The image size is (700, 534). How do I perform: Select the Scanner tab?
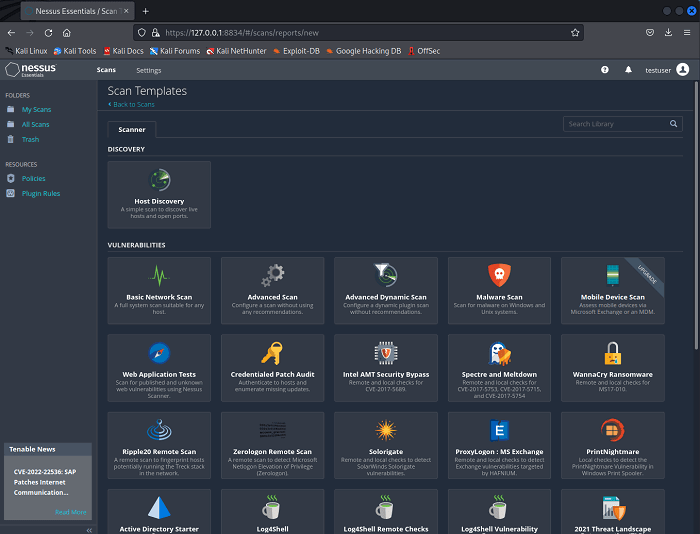tap(132, 129)
